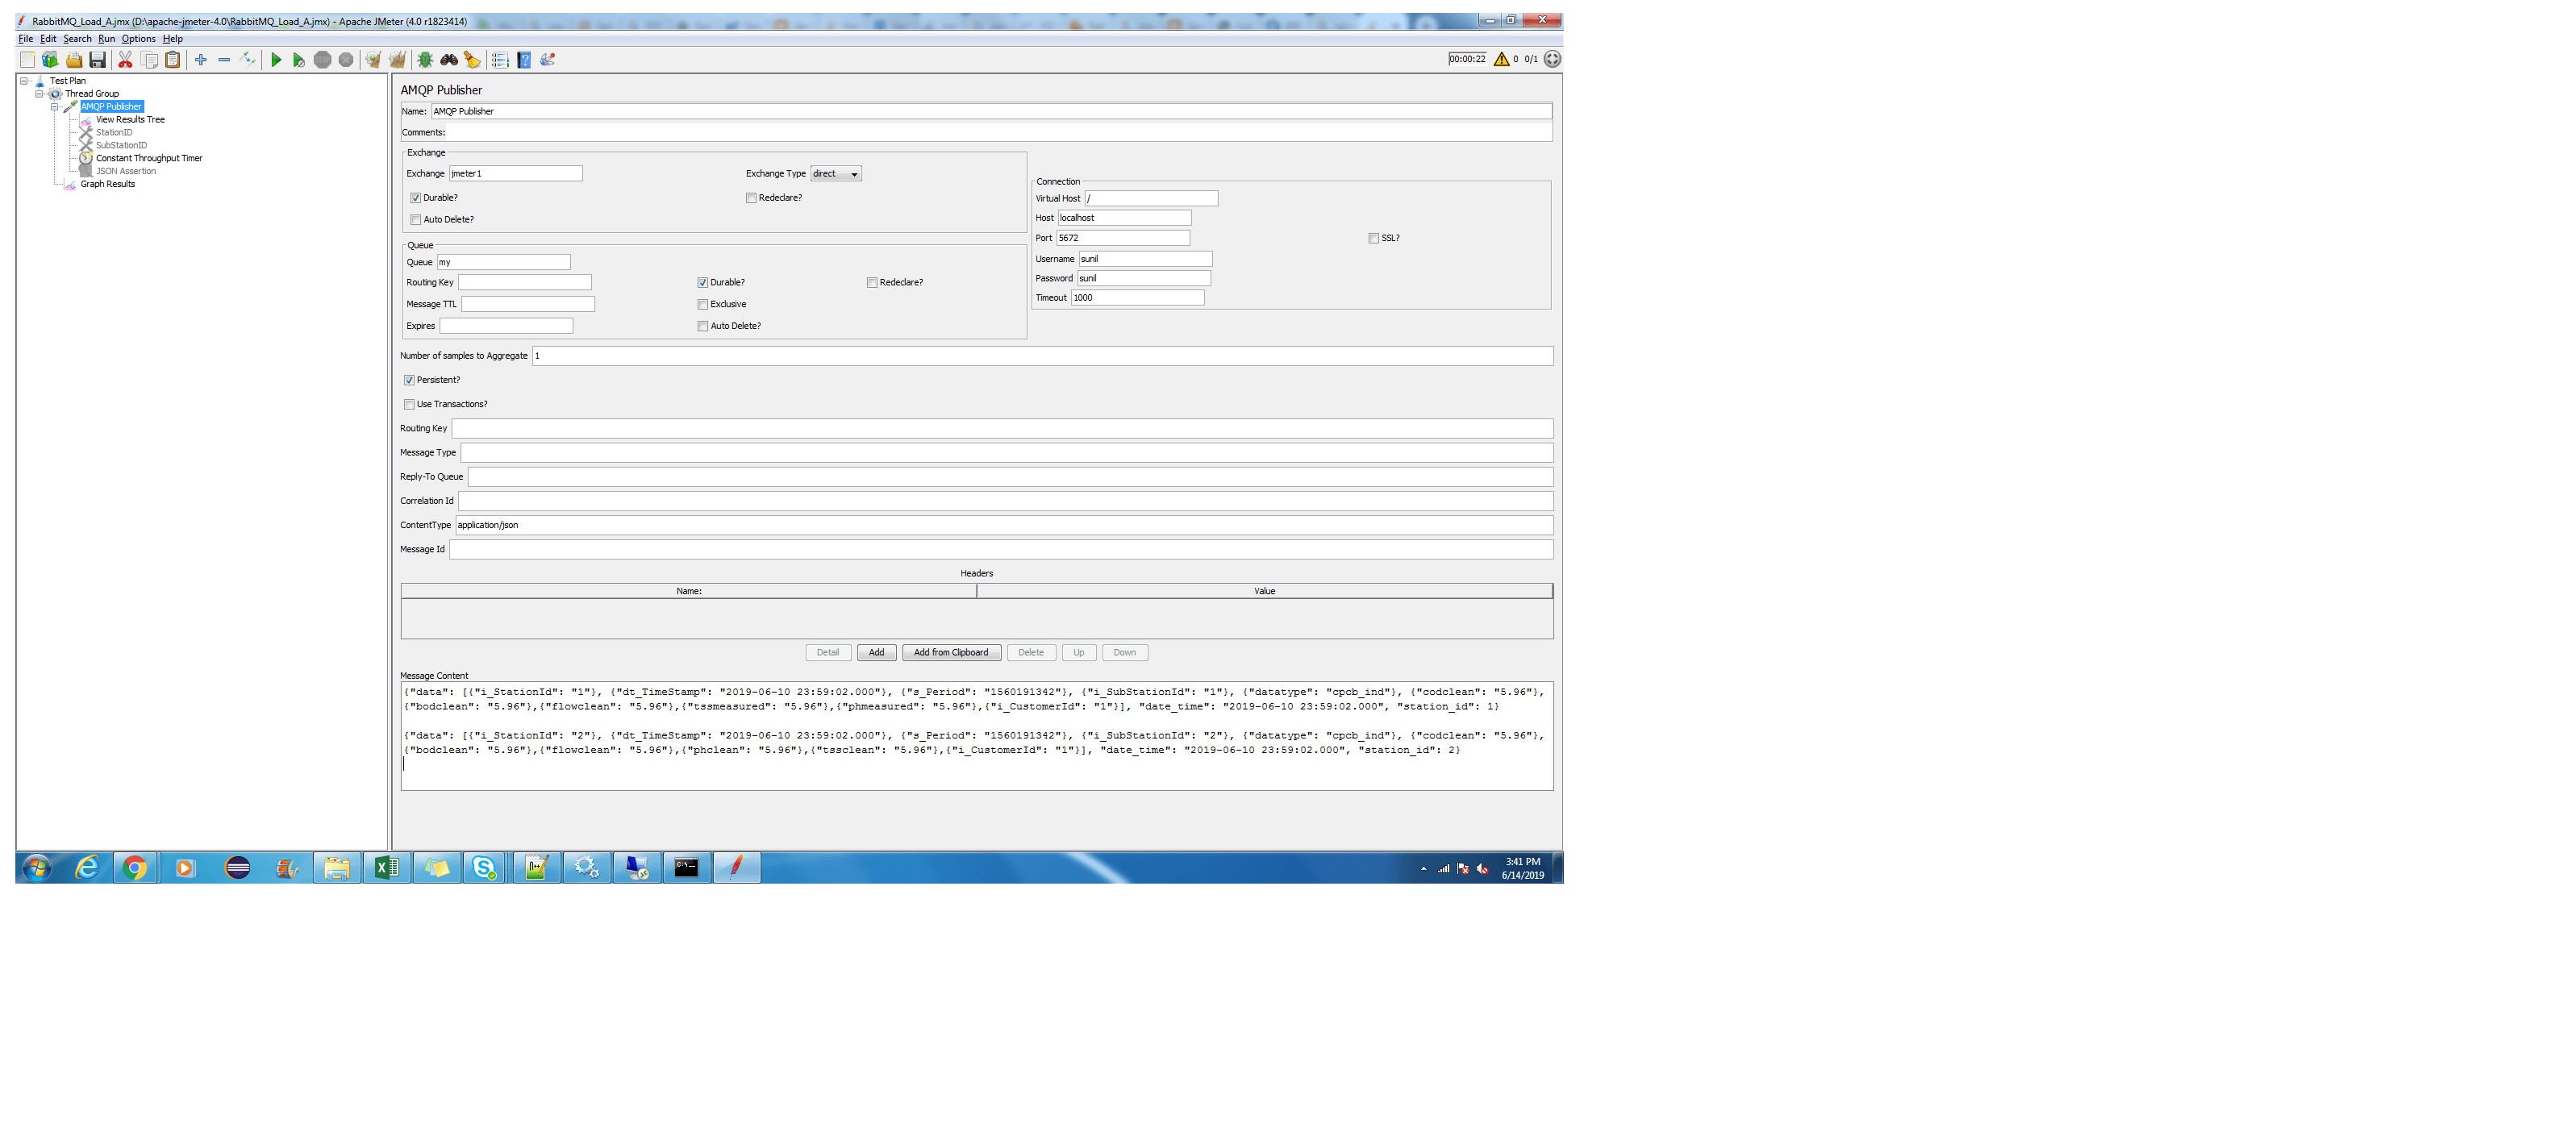Open Excel from the taskbar
The width and height of the screenshot is (2576, 1140).
pyautogui.click(x=386, y=868)
